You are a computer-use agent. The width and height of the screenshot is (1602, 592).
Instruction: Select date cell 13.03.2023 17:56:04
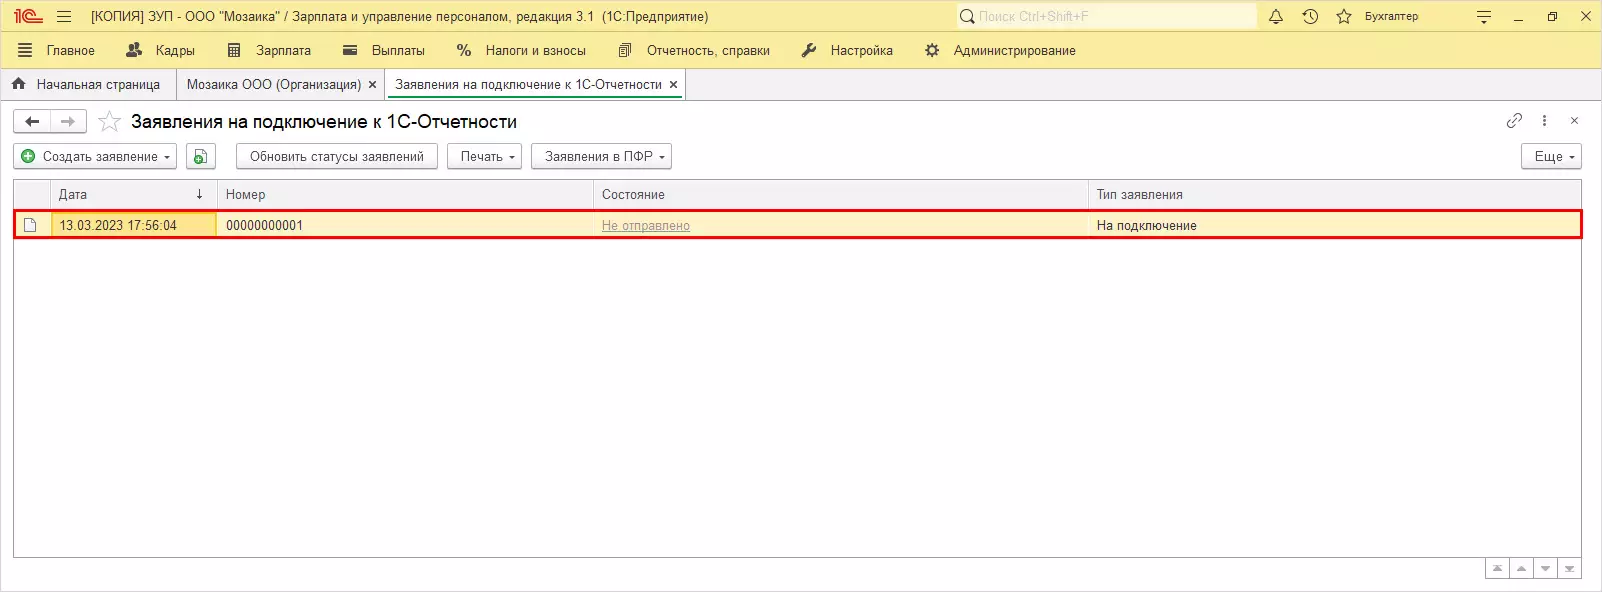coord(133,225)
